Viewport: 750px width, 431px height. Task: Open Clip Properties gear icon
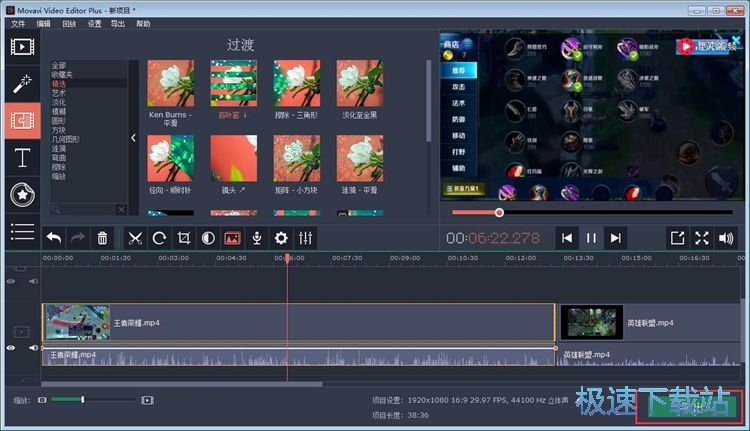(x=281, y=238)
